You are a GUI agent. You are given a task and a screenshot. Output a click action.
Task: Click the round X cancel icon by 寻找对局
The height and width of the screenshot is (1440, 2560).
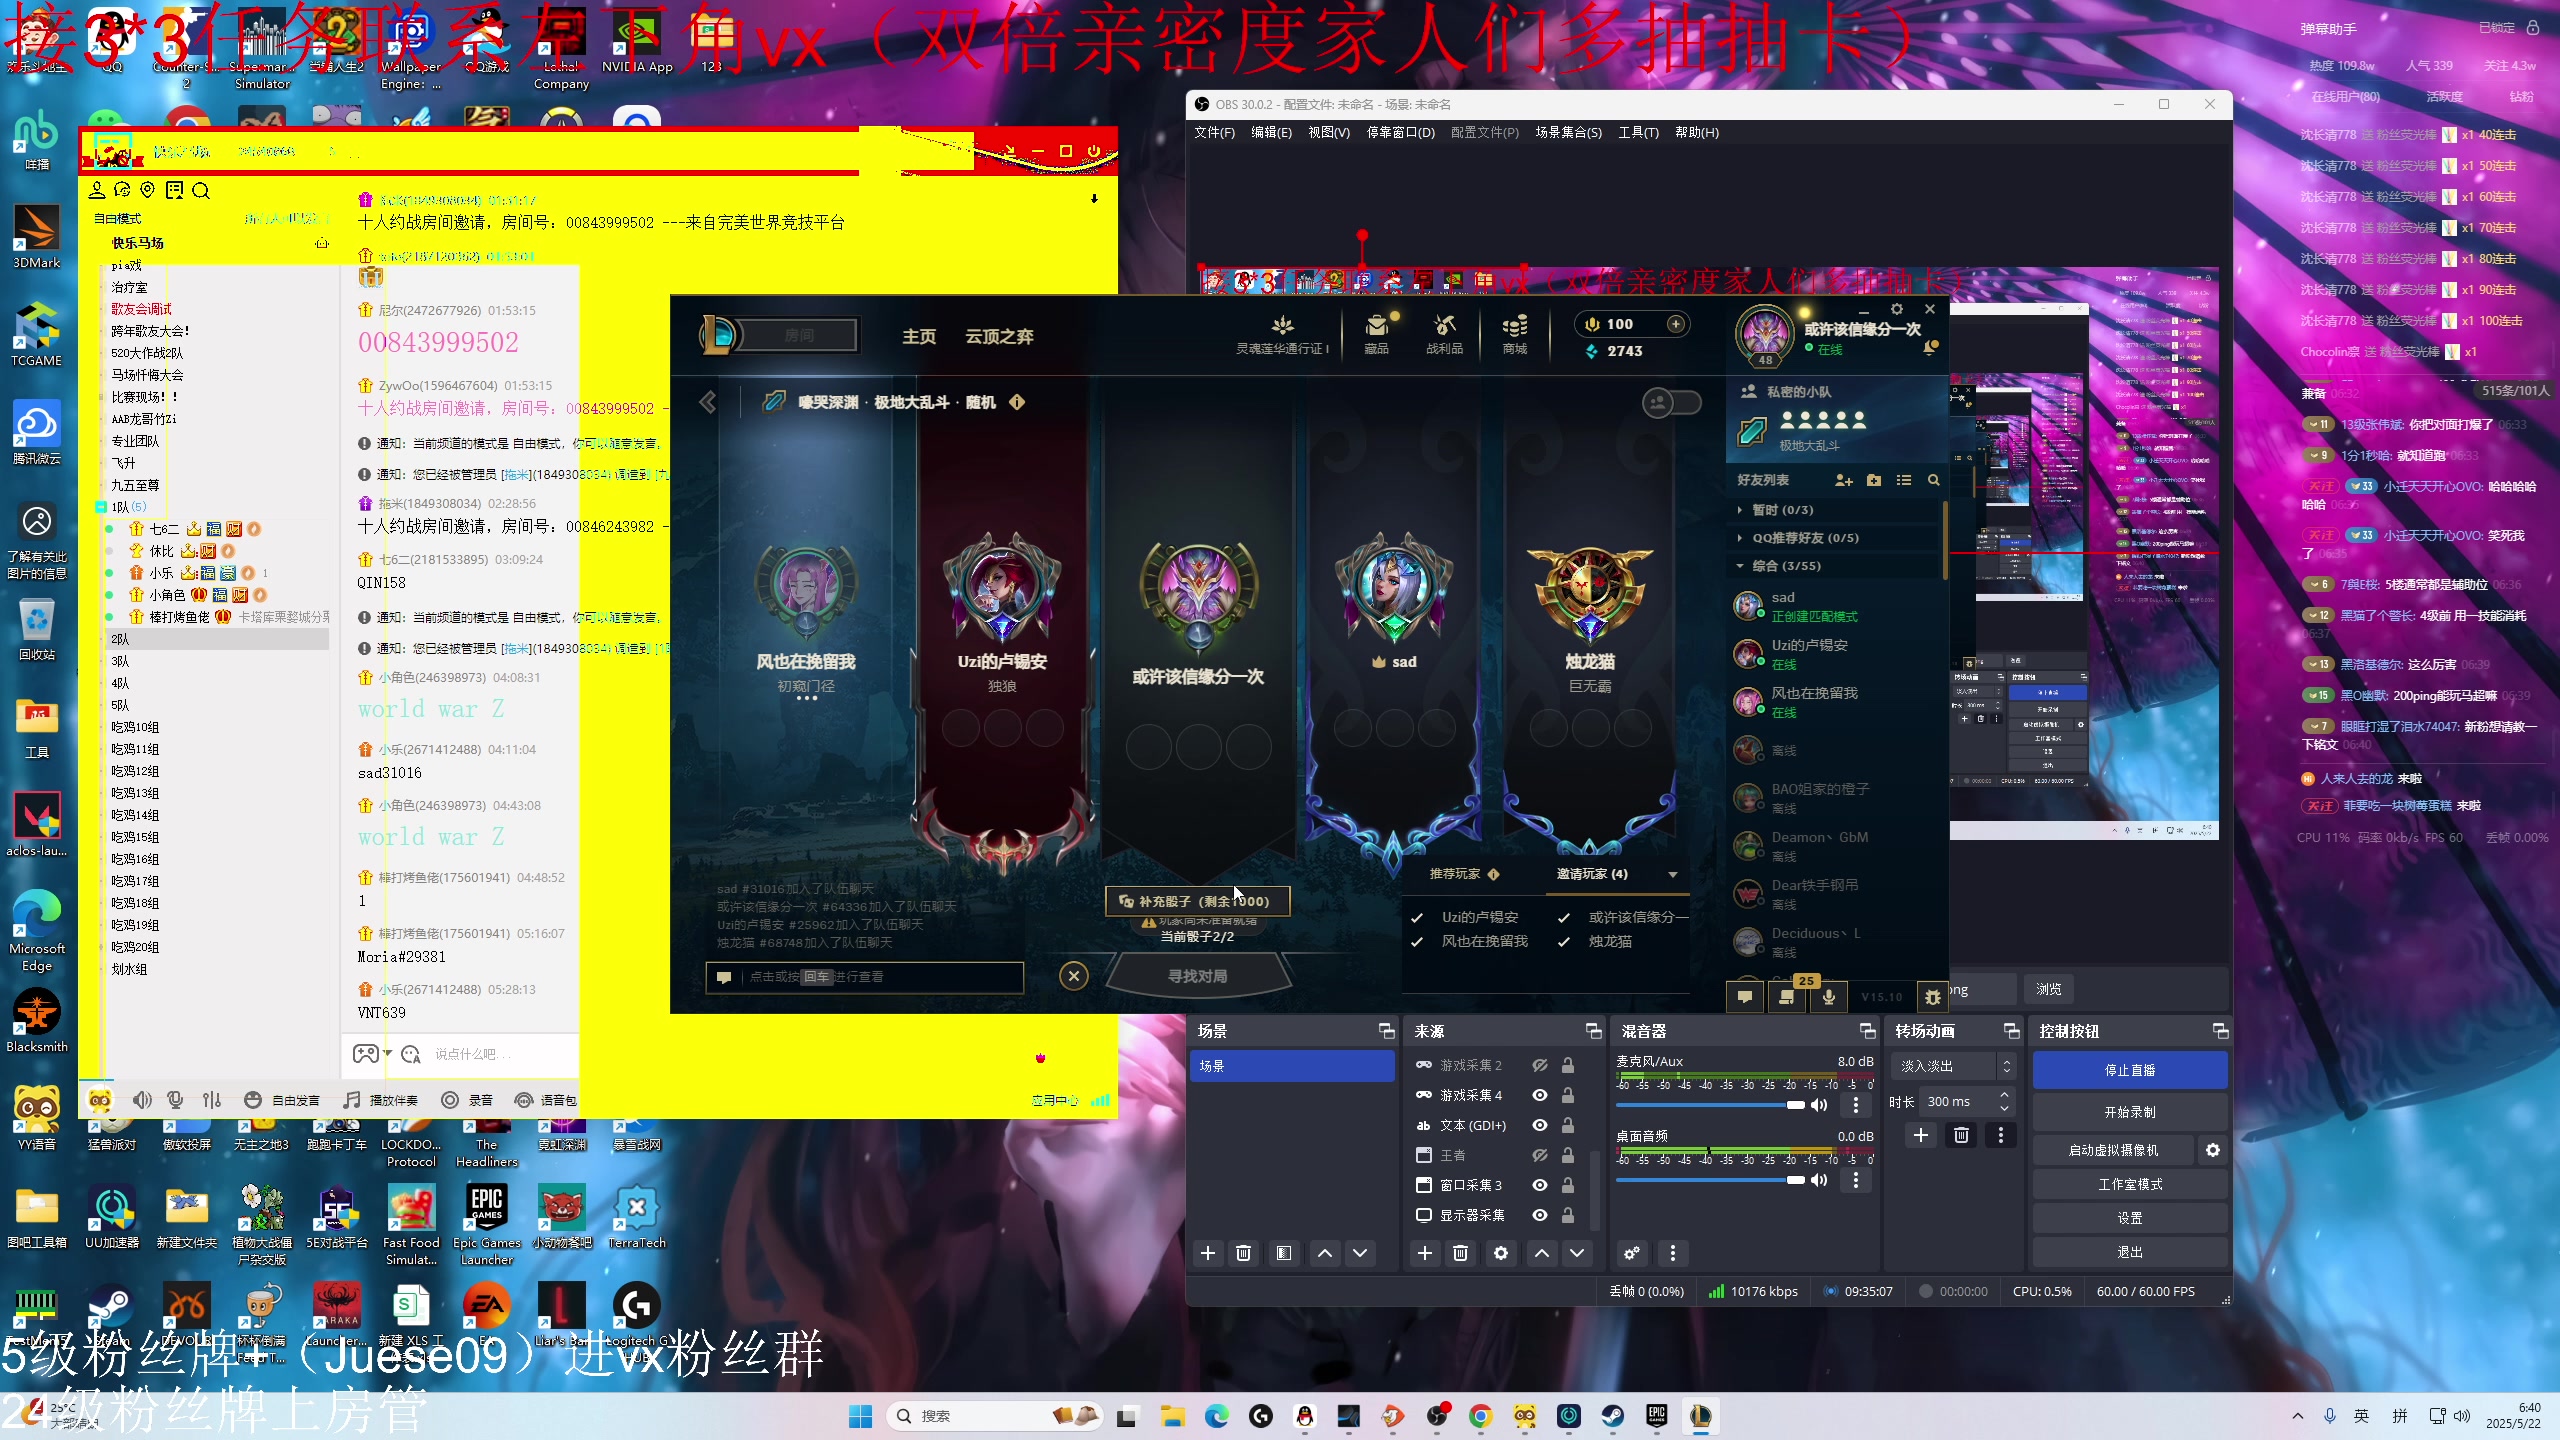pos(1074,976)
